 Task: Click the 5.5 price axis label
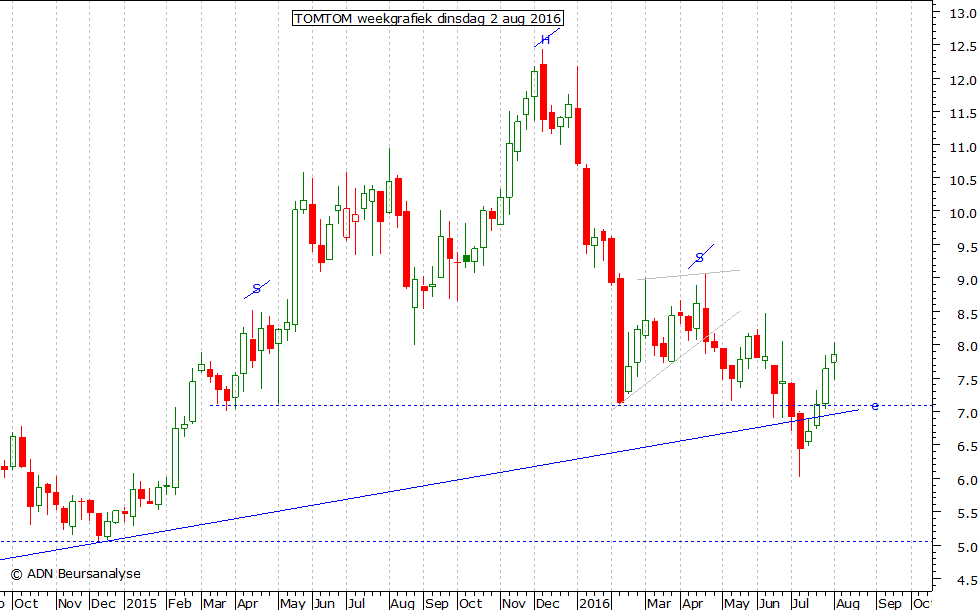pyautogui.click(x=966, y=514)
